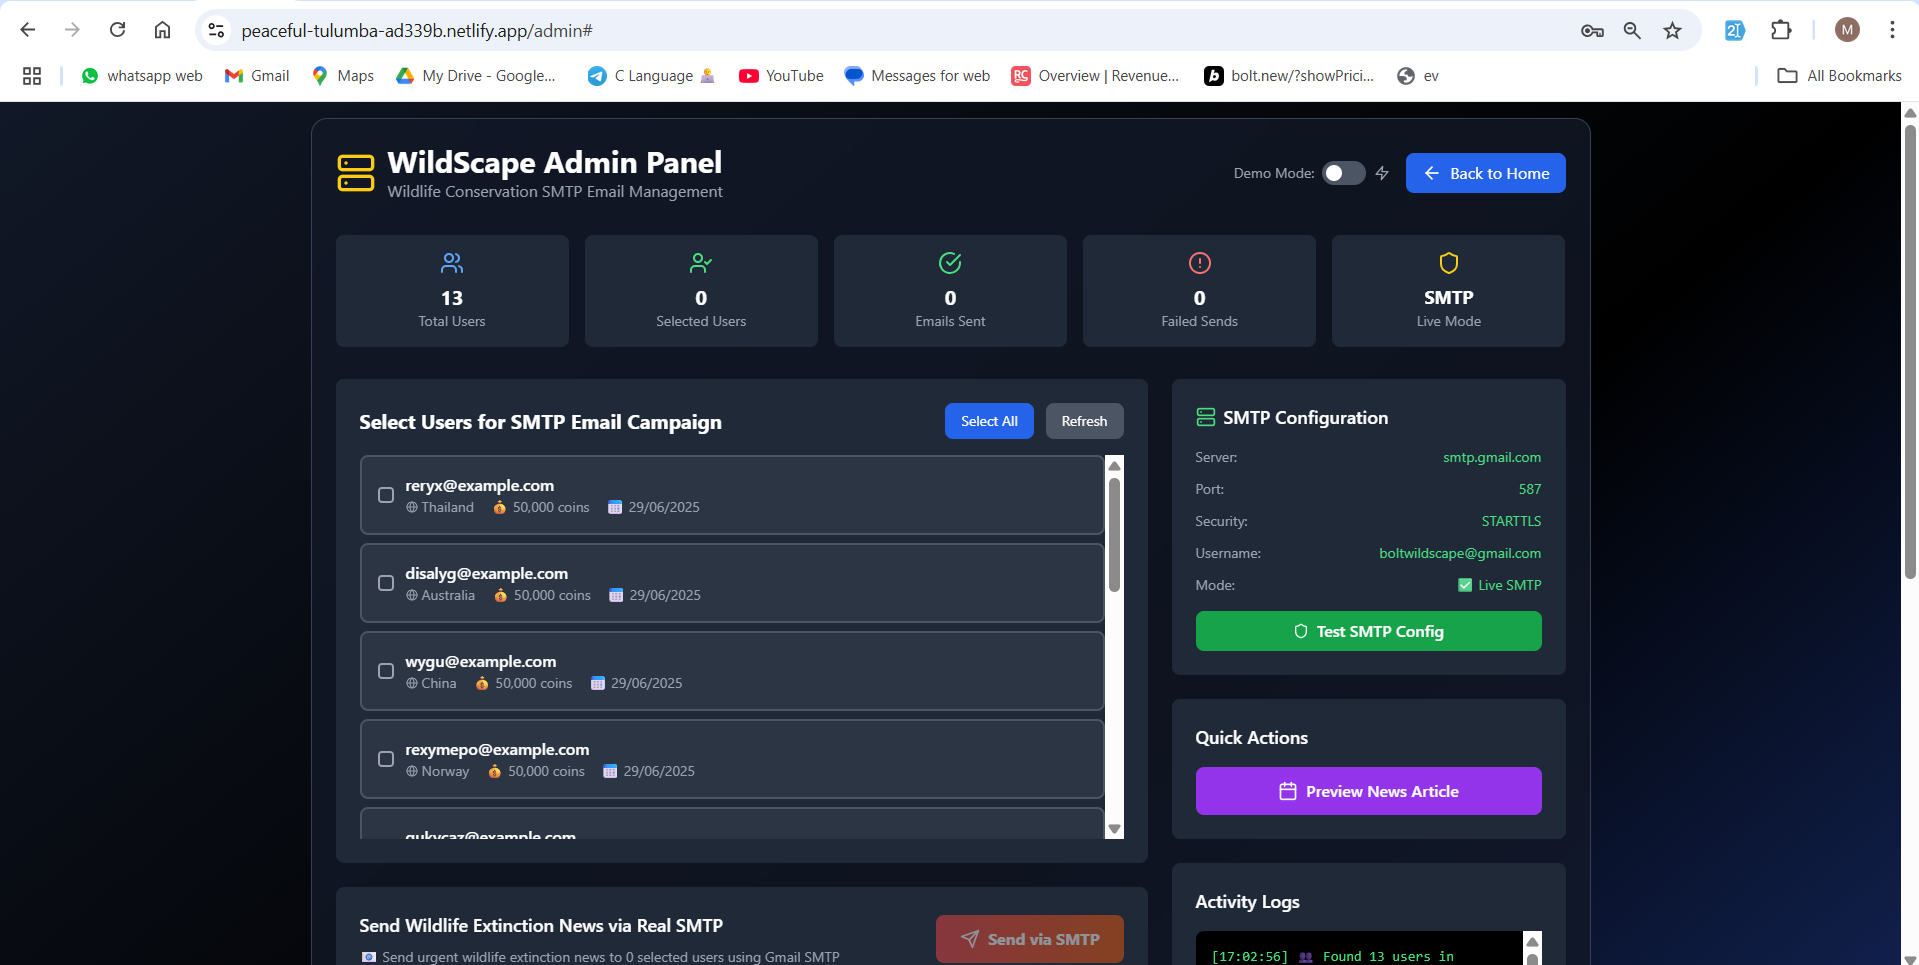Open the My Drive - Google bookmark
Screen dimensions: 1919x965
point(476,76)
